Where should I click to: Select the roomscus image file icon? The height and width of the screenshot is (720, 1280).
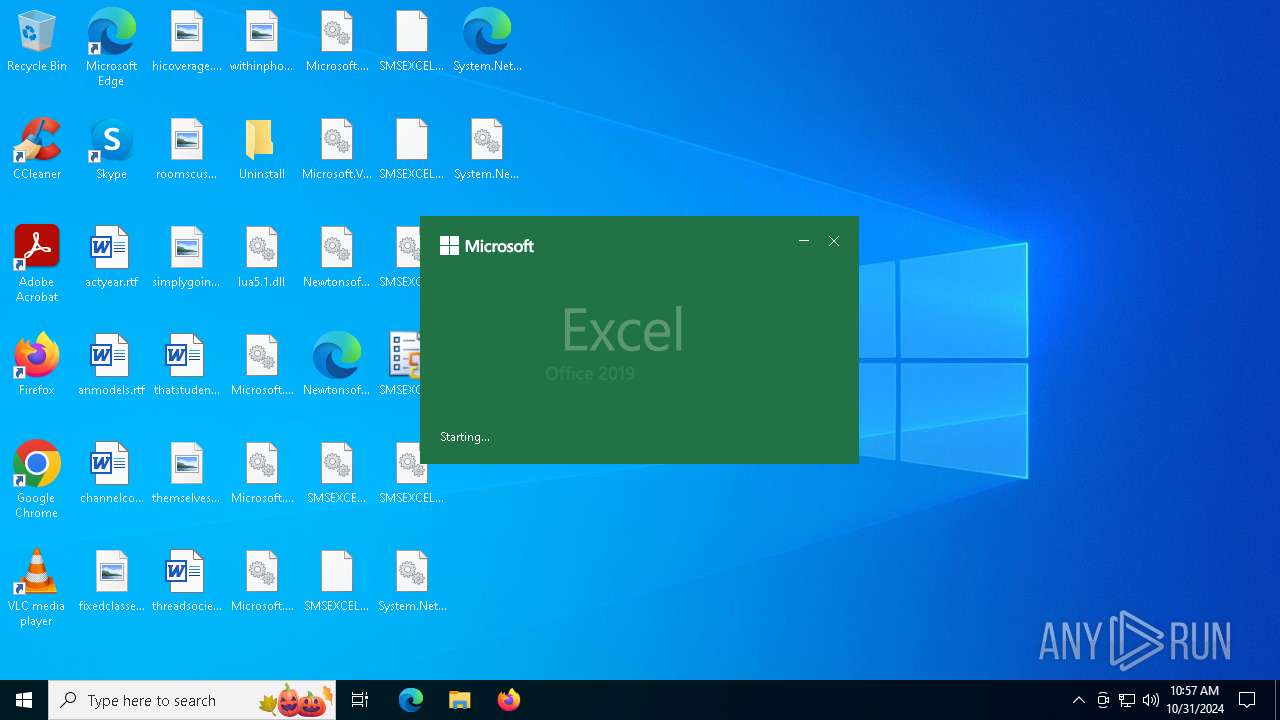coord(187,150)
